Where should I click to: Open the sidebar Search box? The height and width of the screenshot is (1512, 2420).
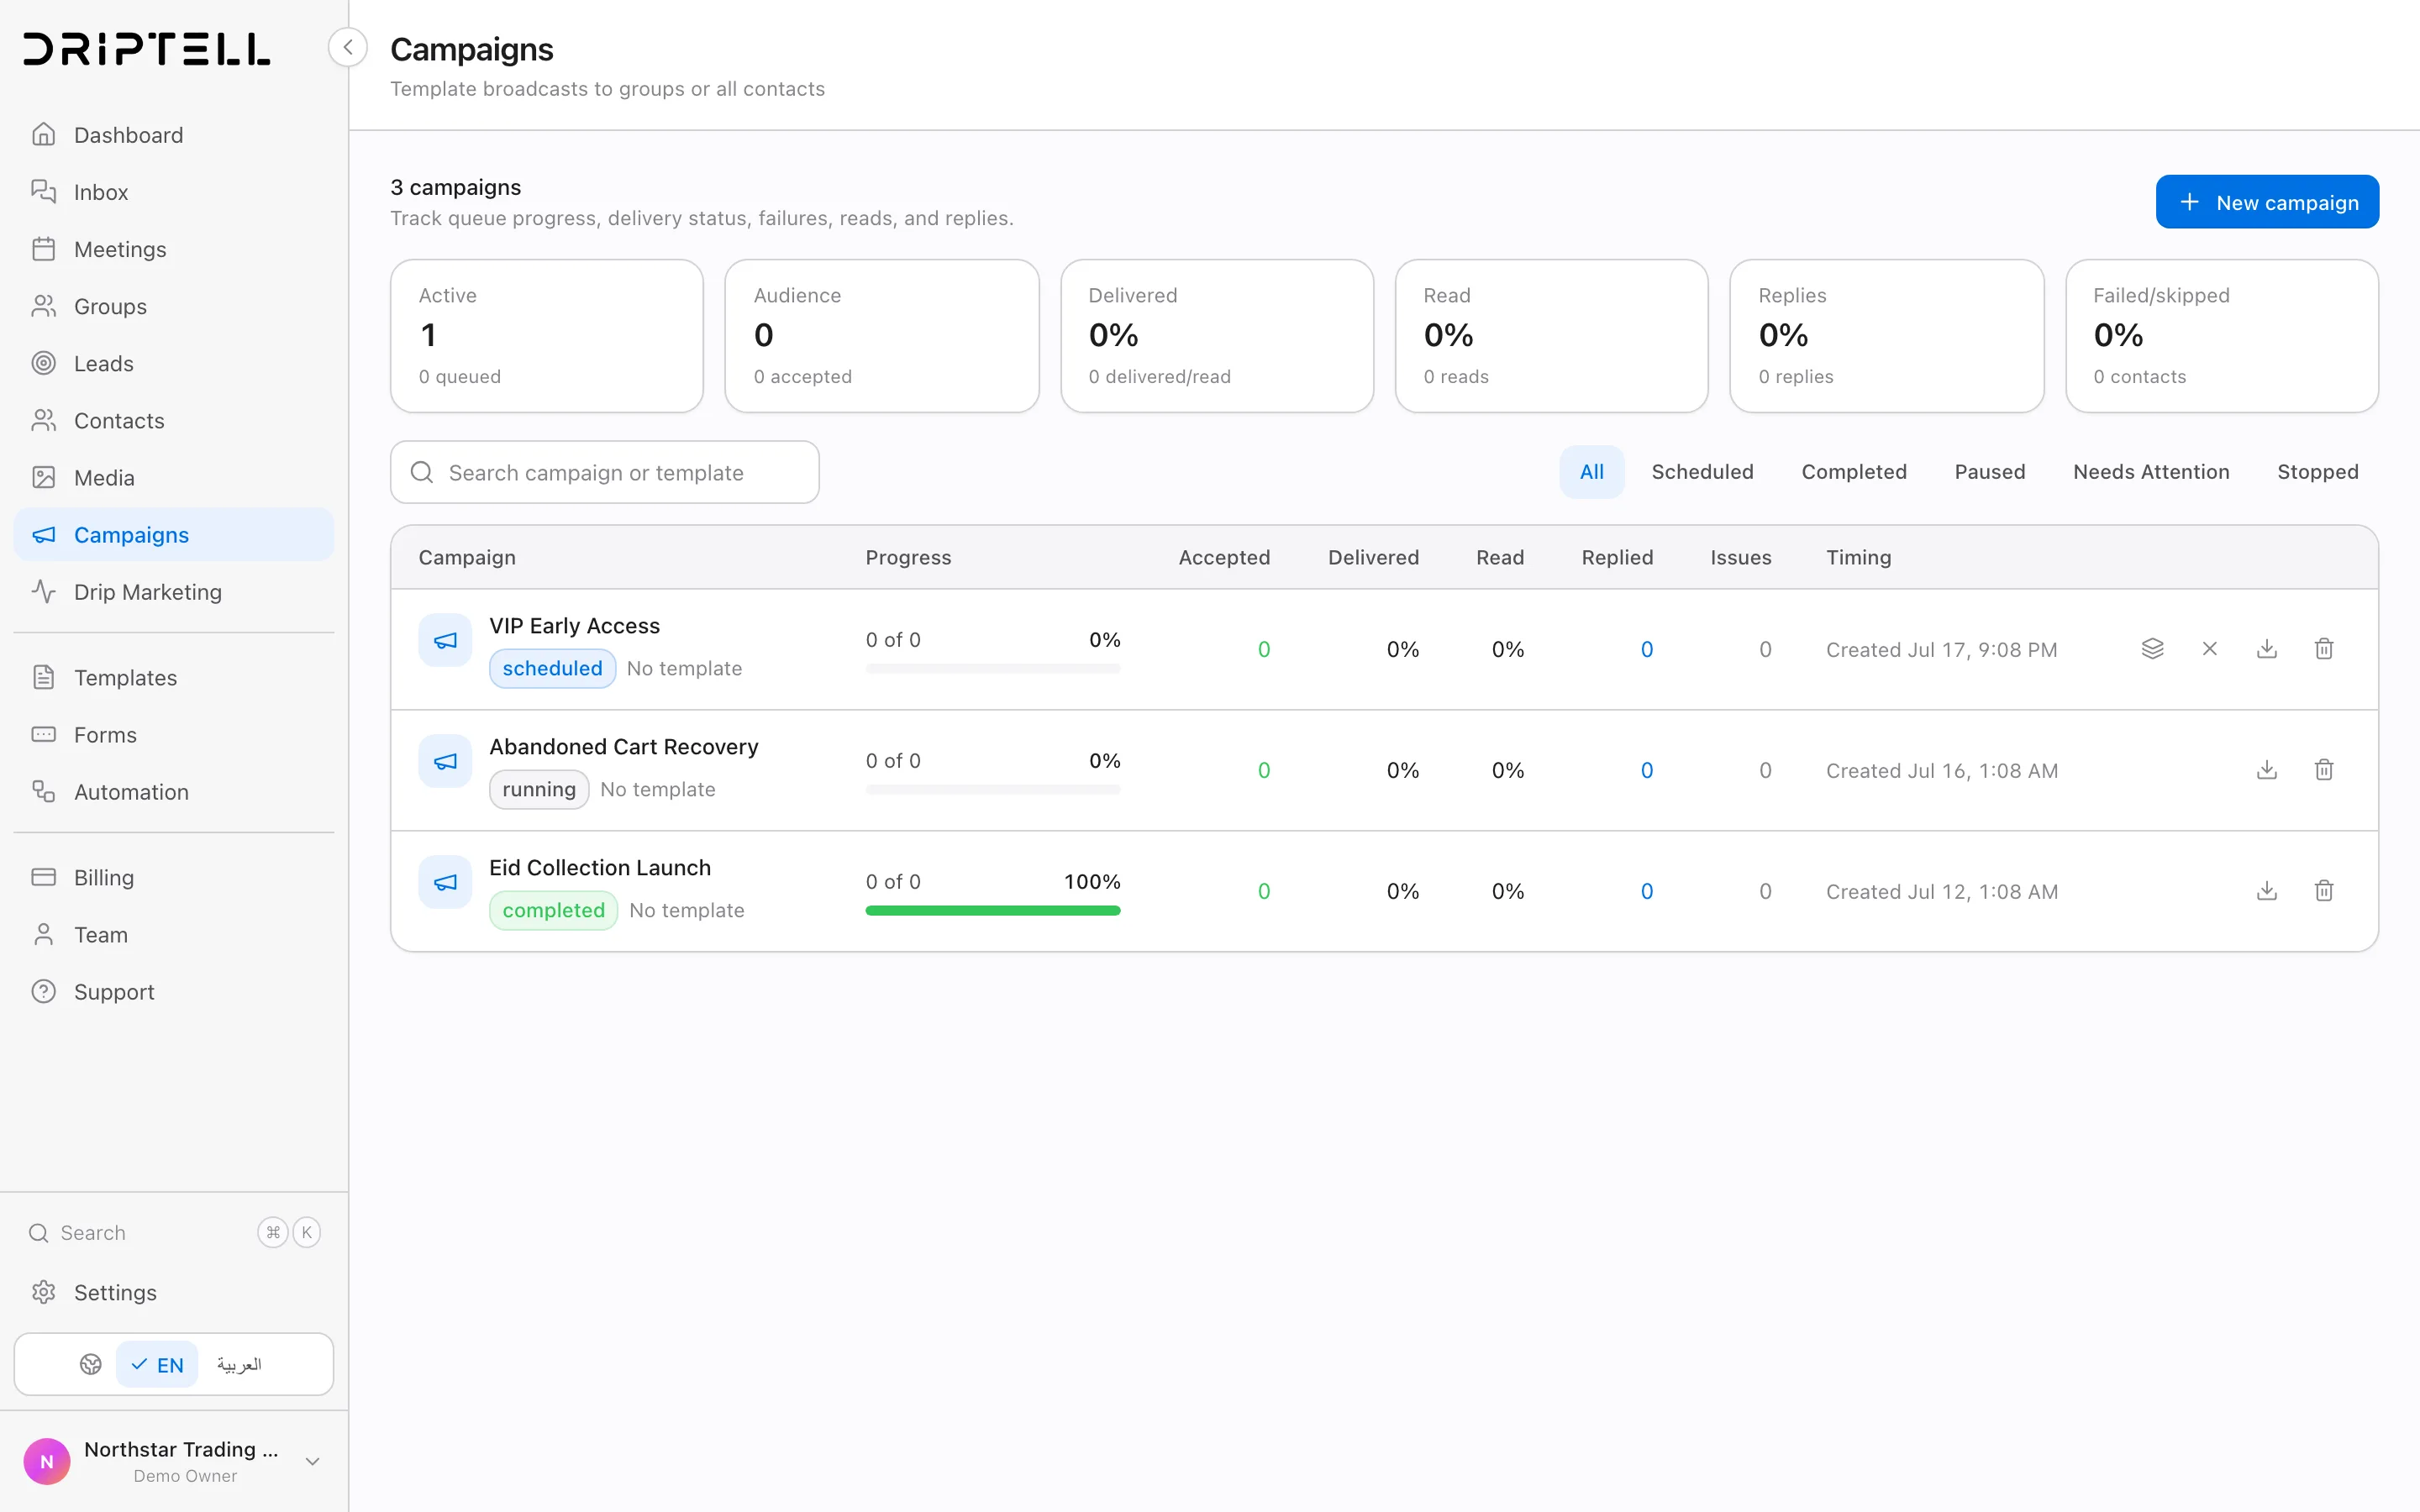174,1232
